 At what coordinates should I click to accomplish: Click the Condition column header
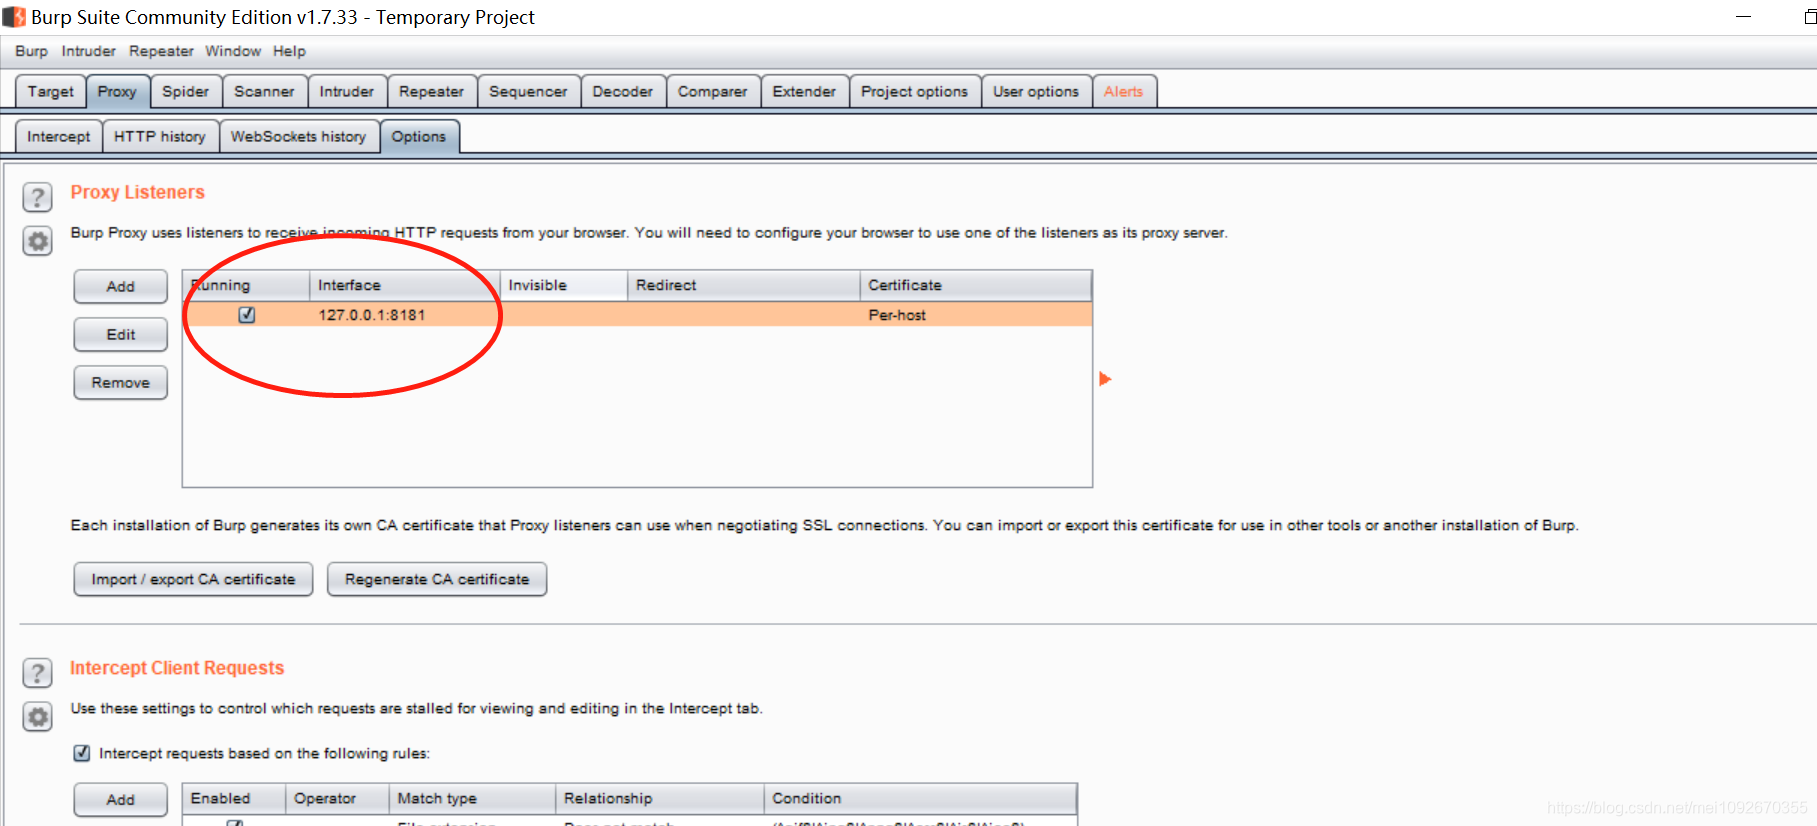[x=921, y=798]
